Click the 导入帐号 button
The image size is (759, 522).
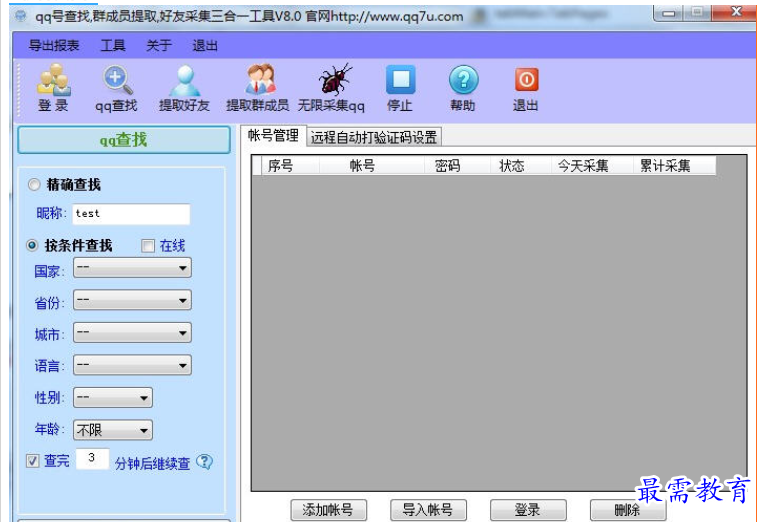click(428, 510)
